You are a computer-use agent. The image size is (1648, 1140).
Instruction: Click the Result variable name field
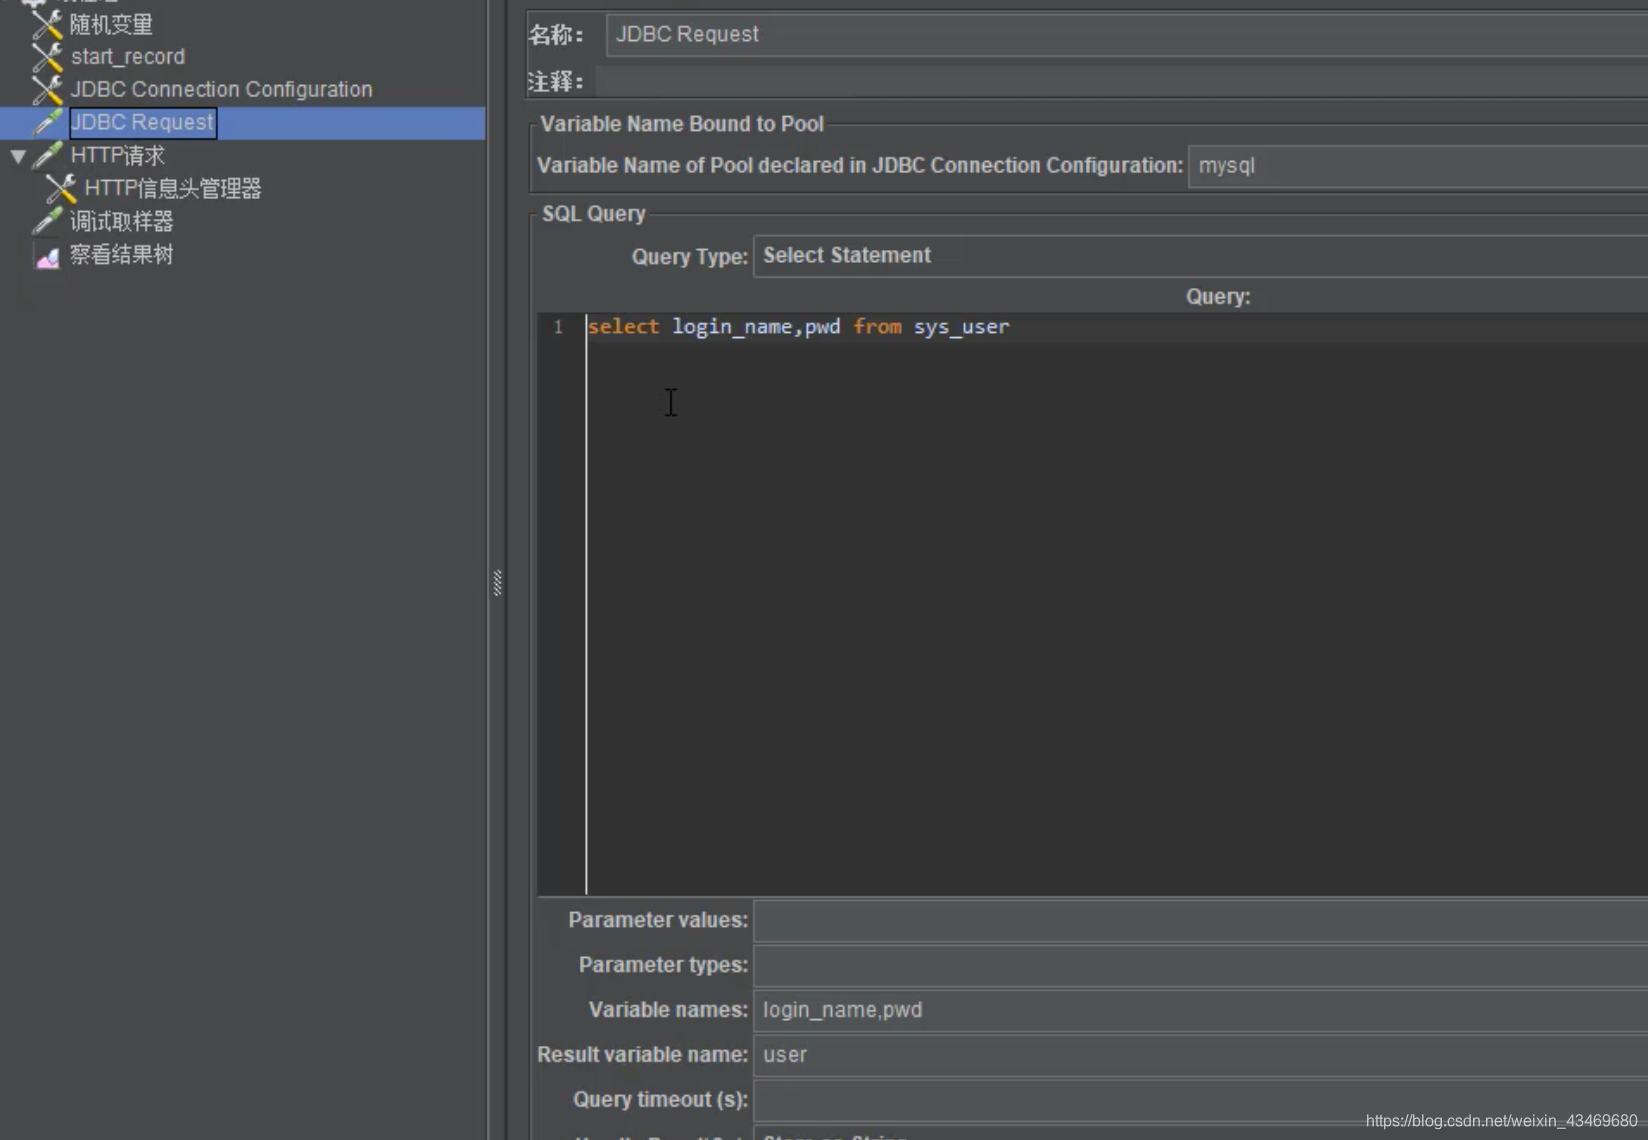[1200, 1055]
